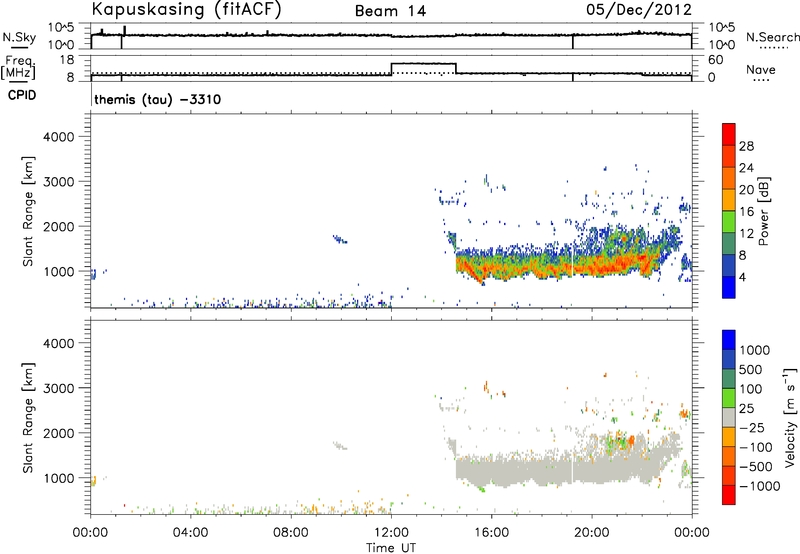Click the '08:00' time axis label
Screen dimensions: 800x554
coord(291,532)
